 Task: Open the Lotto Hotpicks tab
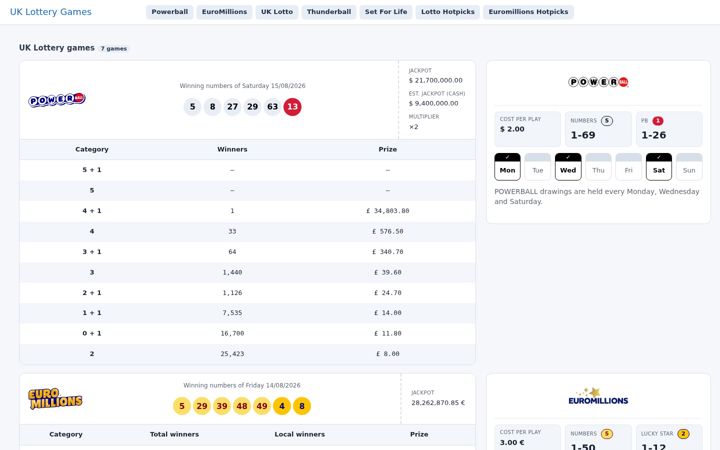pyautogui.click(x=448, y=12)
